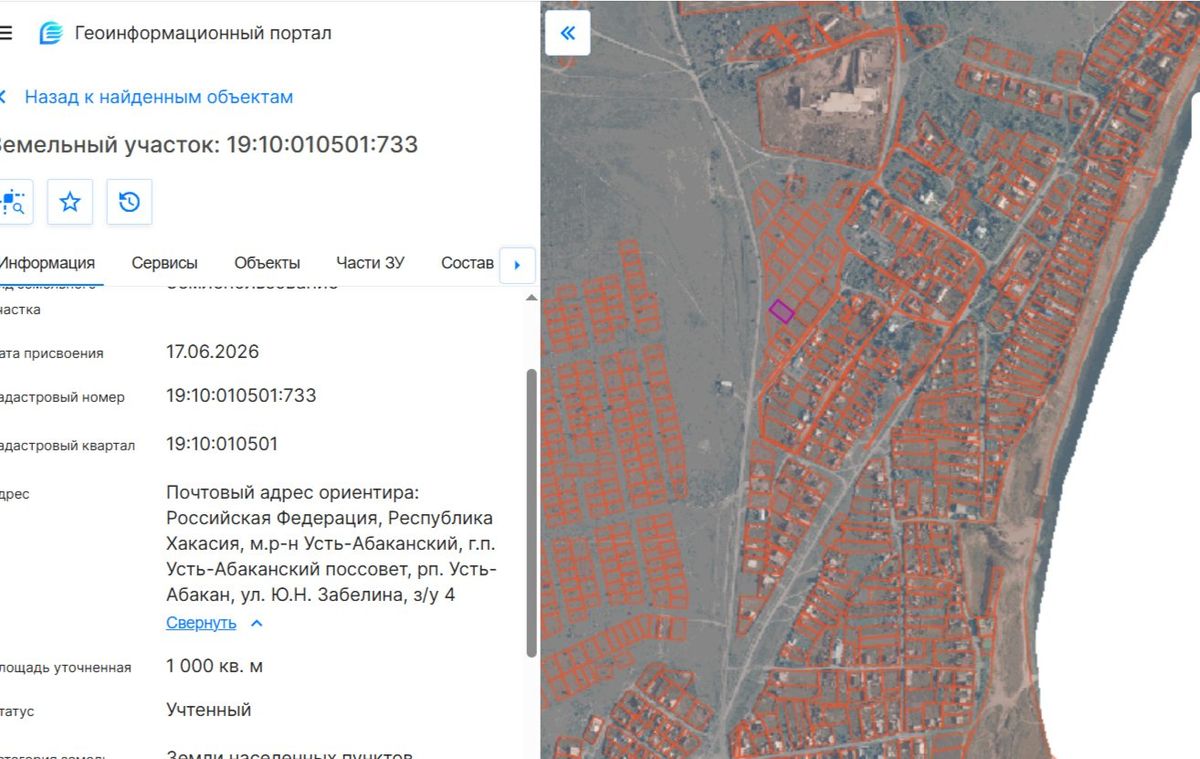Click the Геоинформационный портал logo icon

(x=50, y=33)
